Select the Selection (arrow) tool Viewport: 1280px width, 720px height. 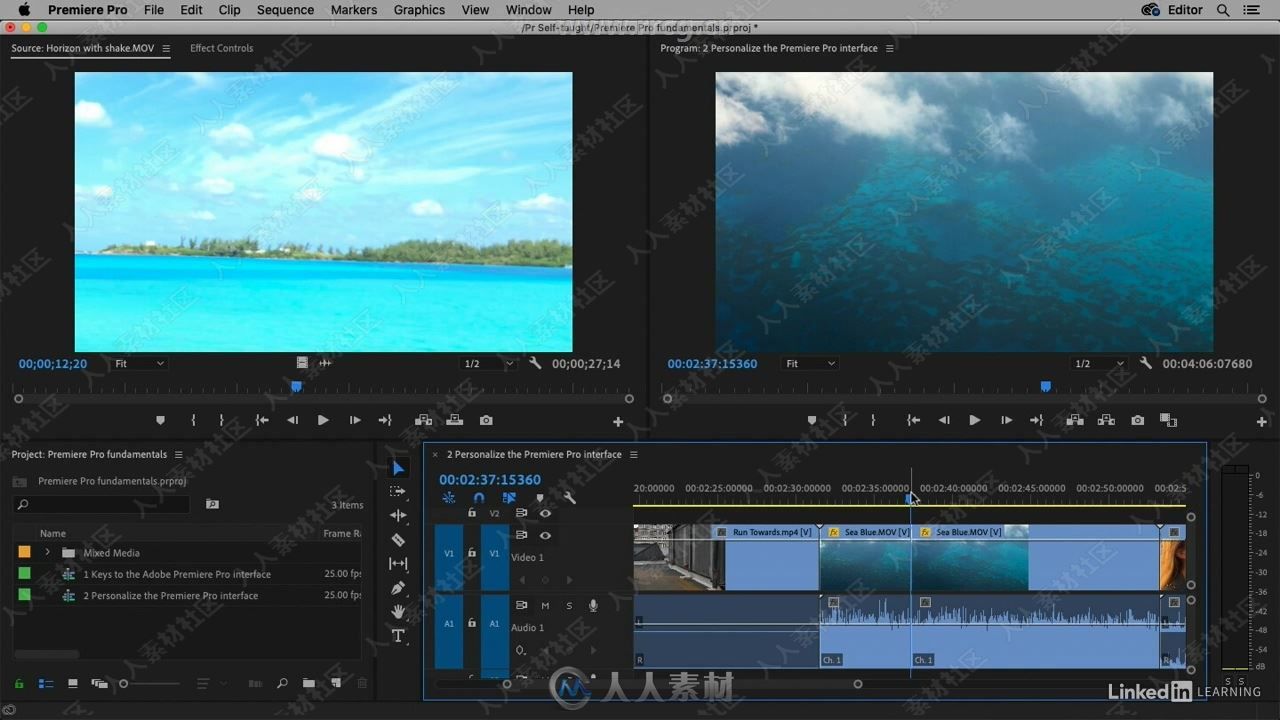click(x=398, y=468)
